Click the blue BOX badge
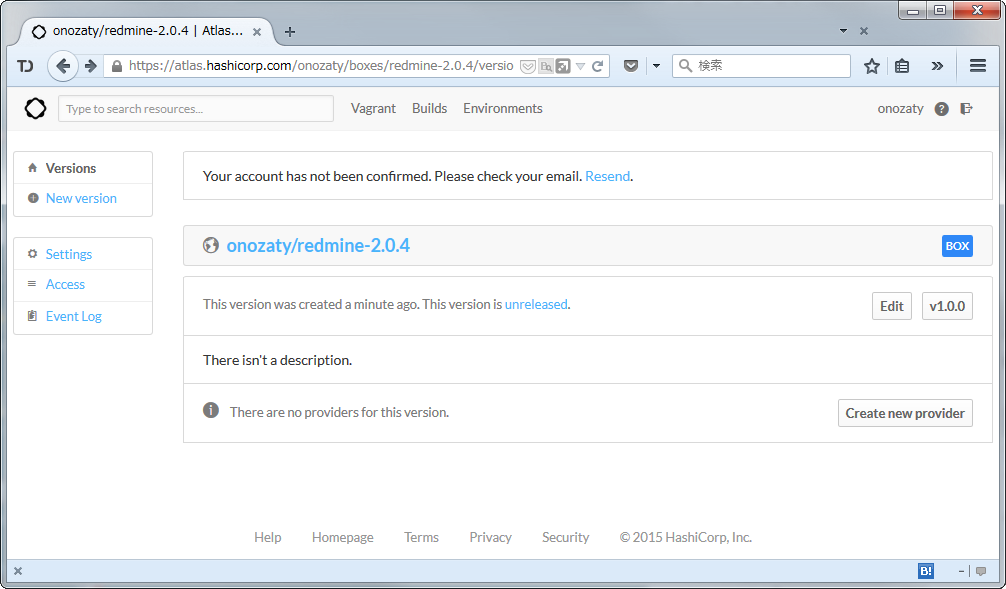The height and width of the screenshot is (589, 1006). [x=957, y=246]
